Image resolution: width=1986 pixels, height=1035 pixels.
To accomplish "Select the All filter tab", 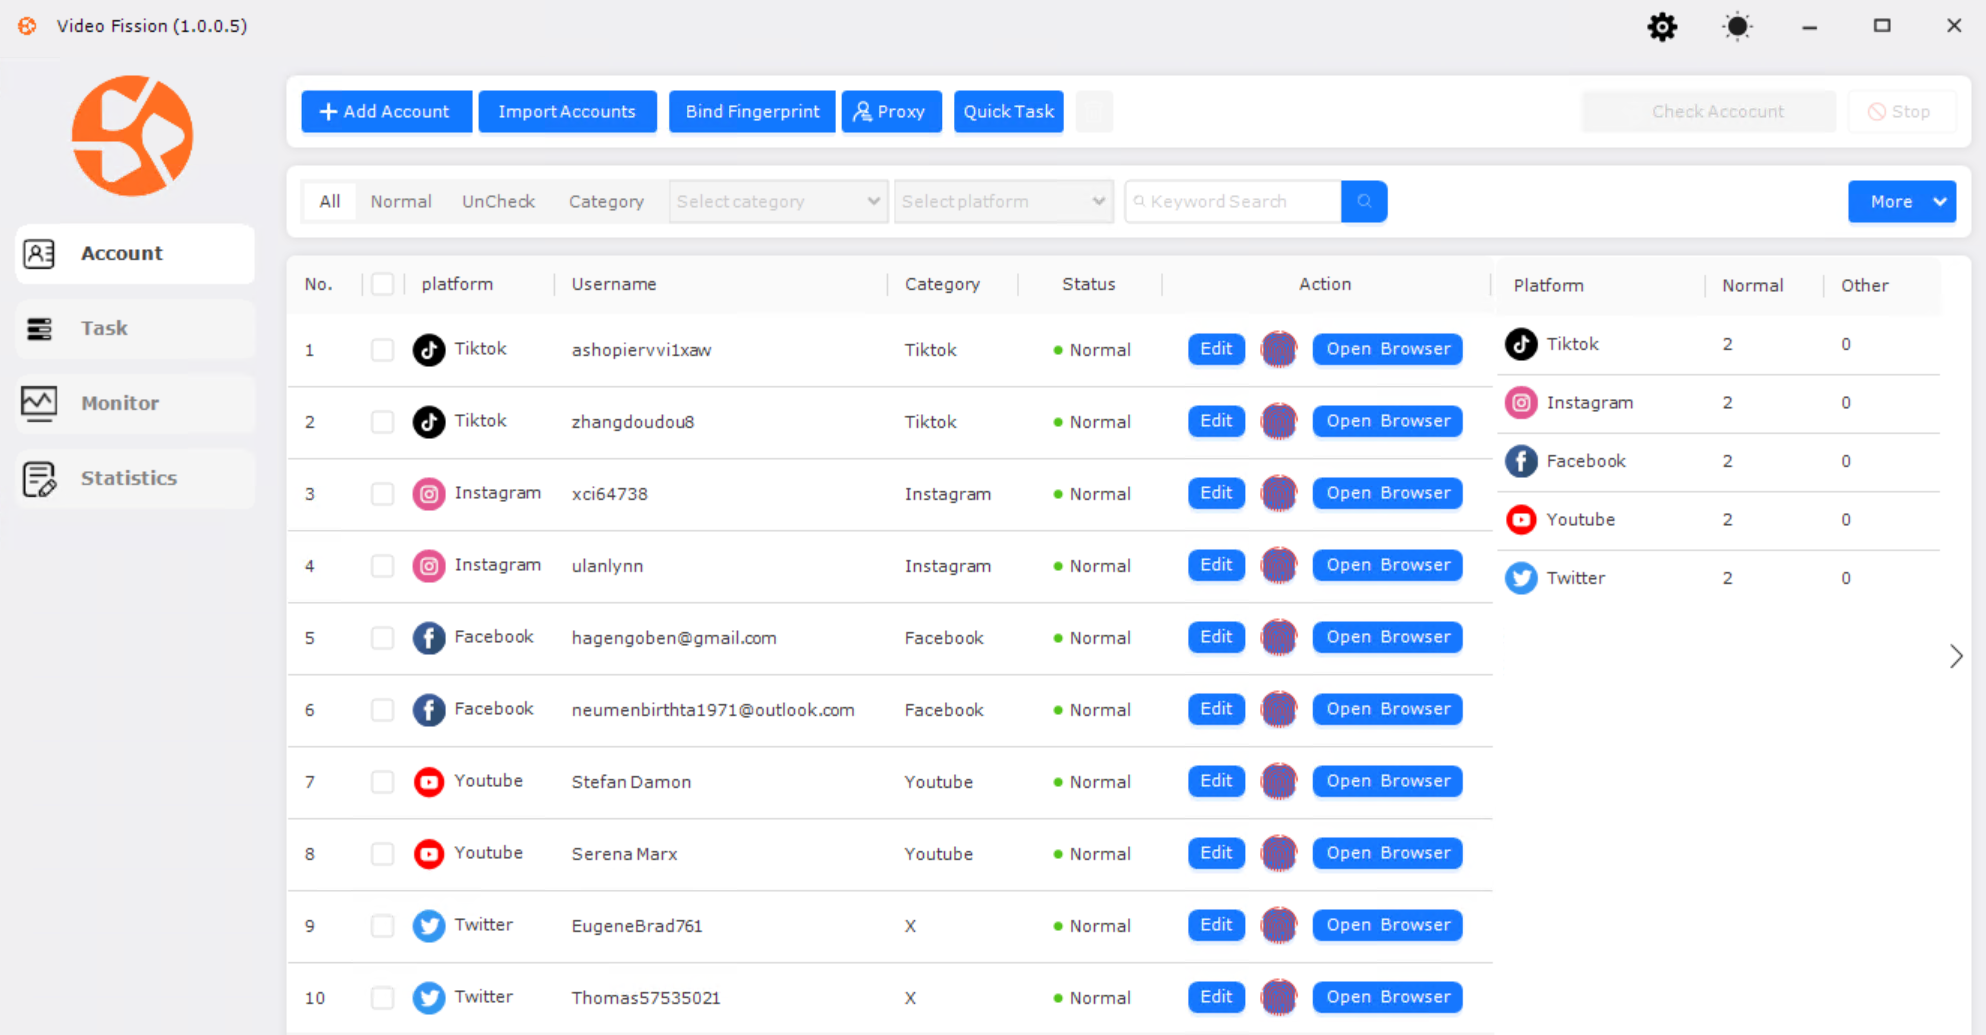I will click(x=330, y=202).
